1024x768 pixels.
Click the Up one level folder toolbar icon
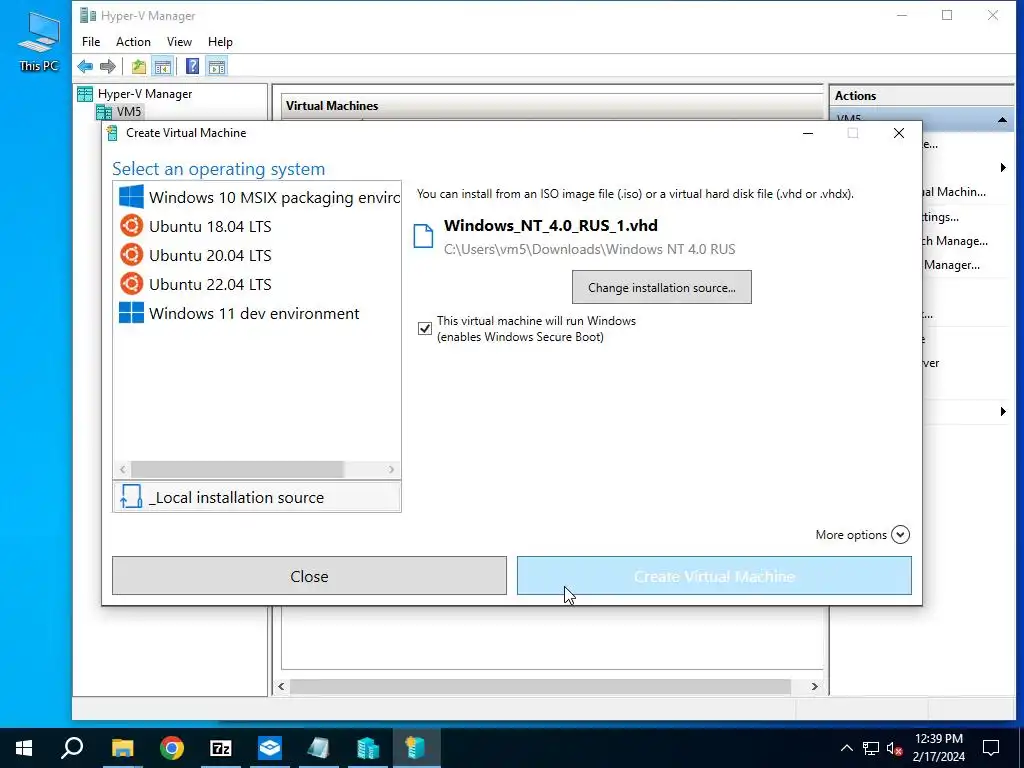click(x=138, y=66)
